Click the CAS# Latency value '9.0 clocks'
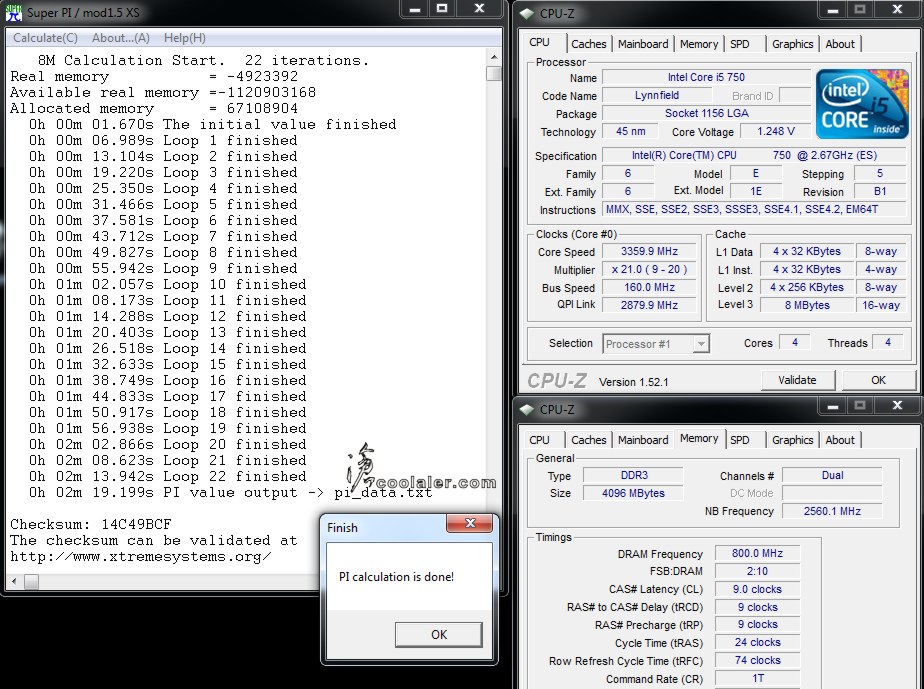Viewport: 924px width, 689px height. point(757,589)
